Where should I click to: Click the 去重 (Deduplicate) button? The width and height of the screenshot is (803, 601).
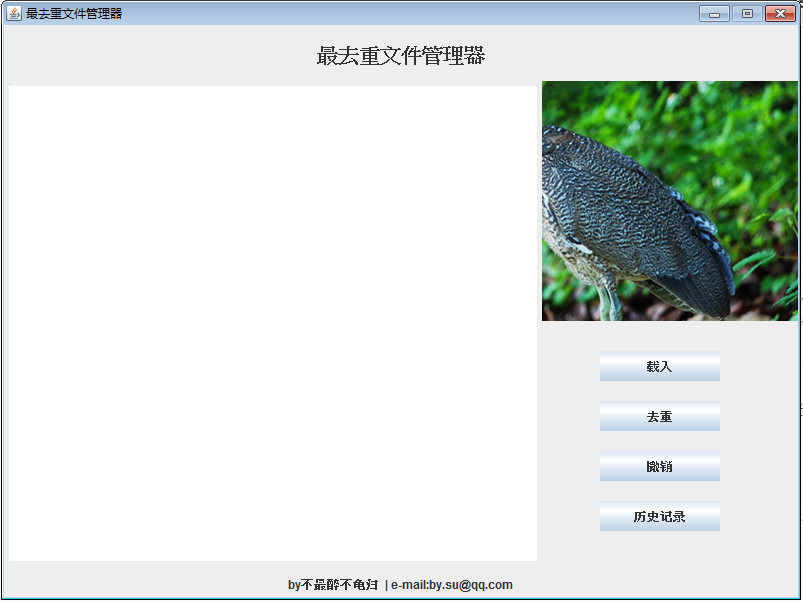click(x=660, y=416)
